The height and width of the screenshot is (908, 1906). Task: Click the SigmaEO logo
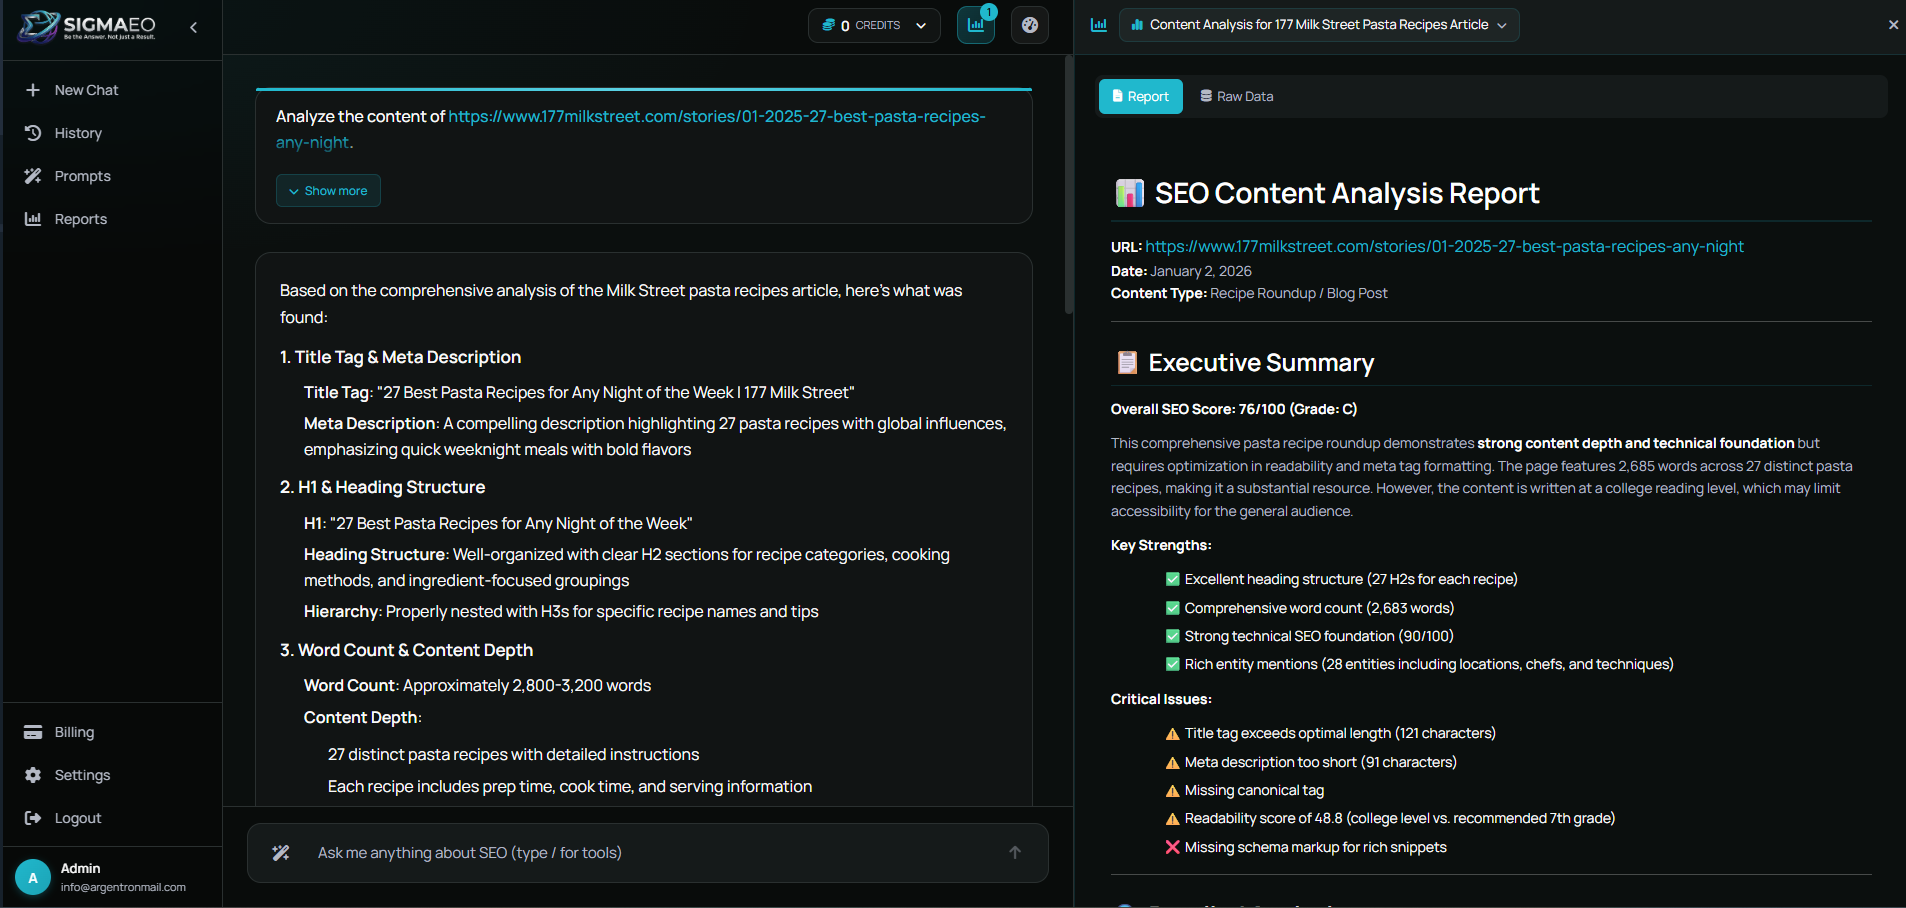click(87, 26)
